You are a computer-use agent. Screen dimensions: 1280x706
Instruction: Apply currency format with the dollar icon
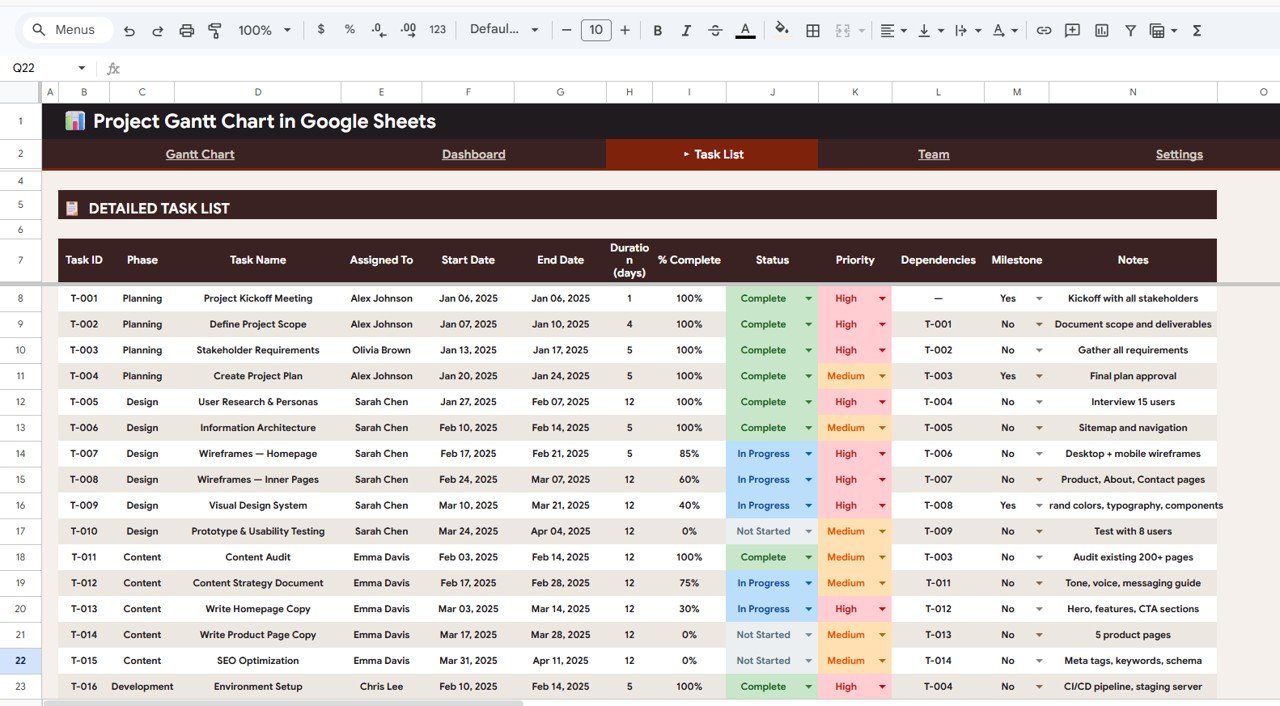point(321,30)
